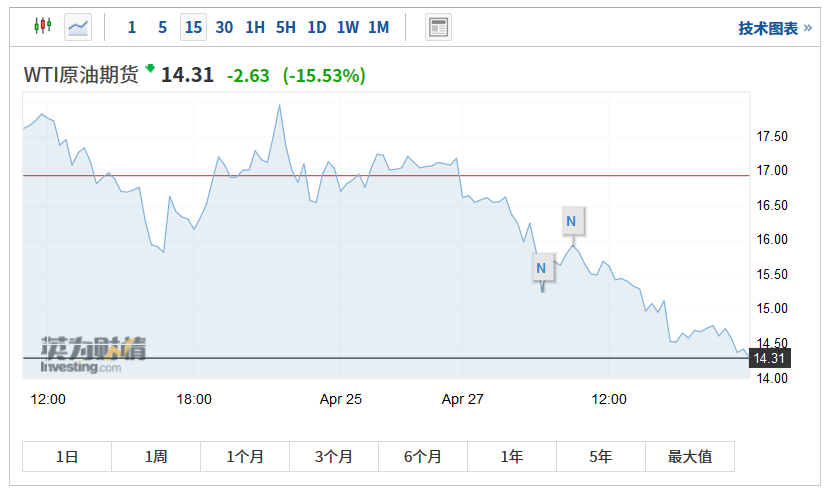Set the interval to 1W

(347, 27)
